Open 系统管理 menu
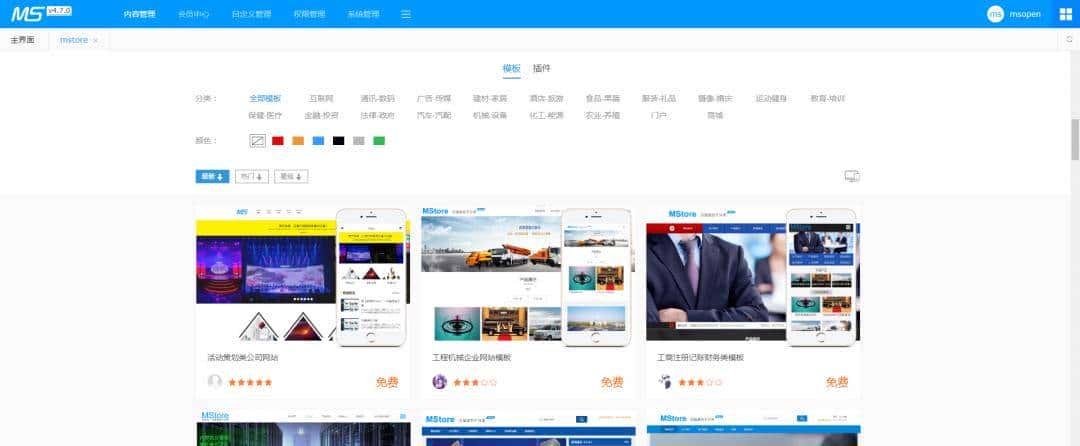Viewport: 1080px width, 446px height. [x=363, y=14]
